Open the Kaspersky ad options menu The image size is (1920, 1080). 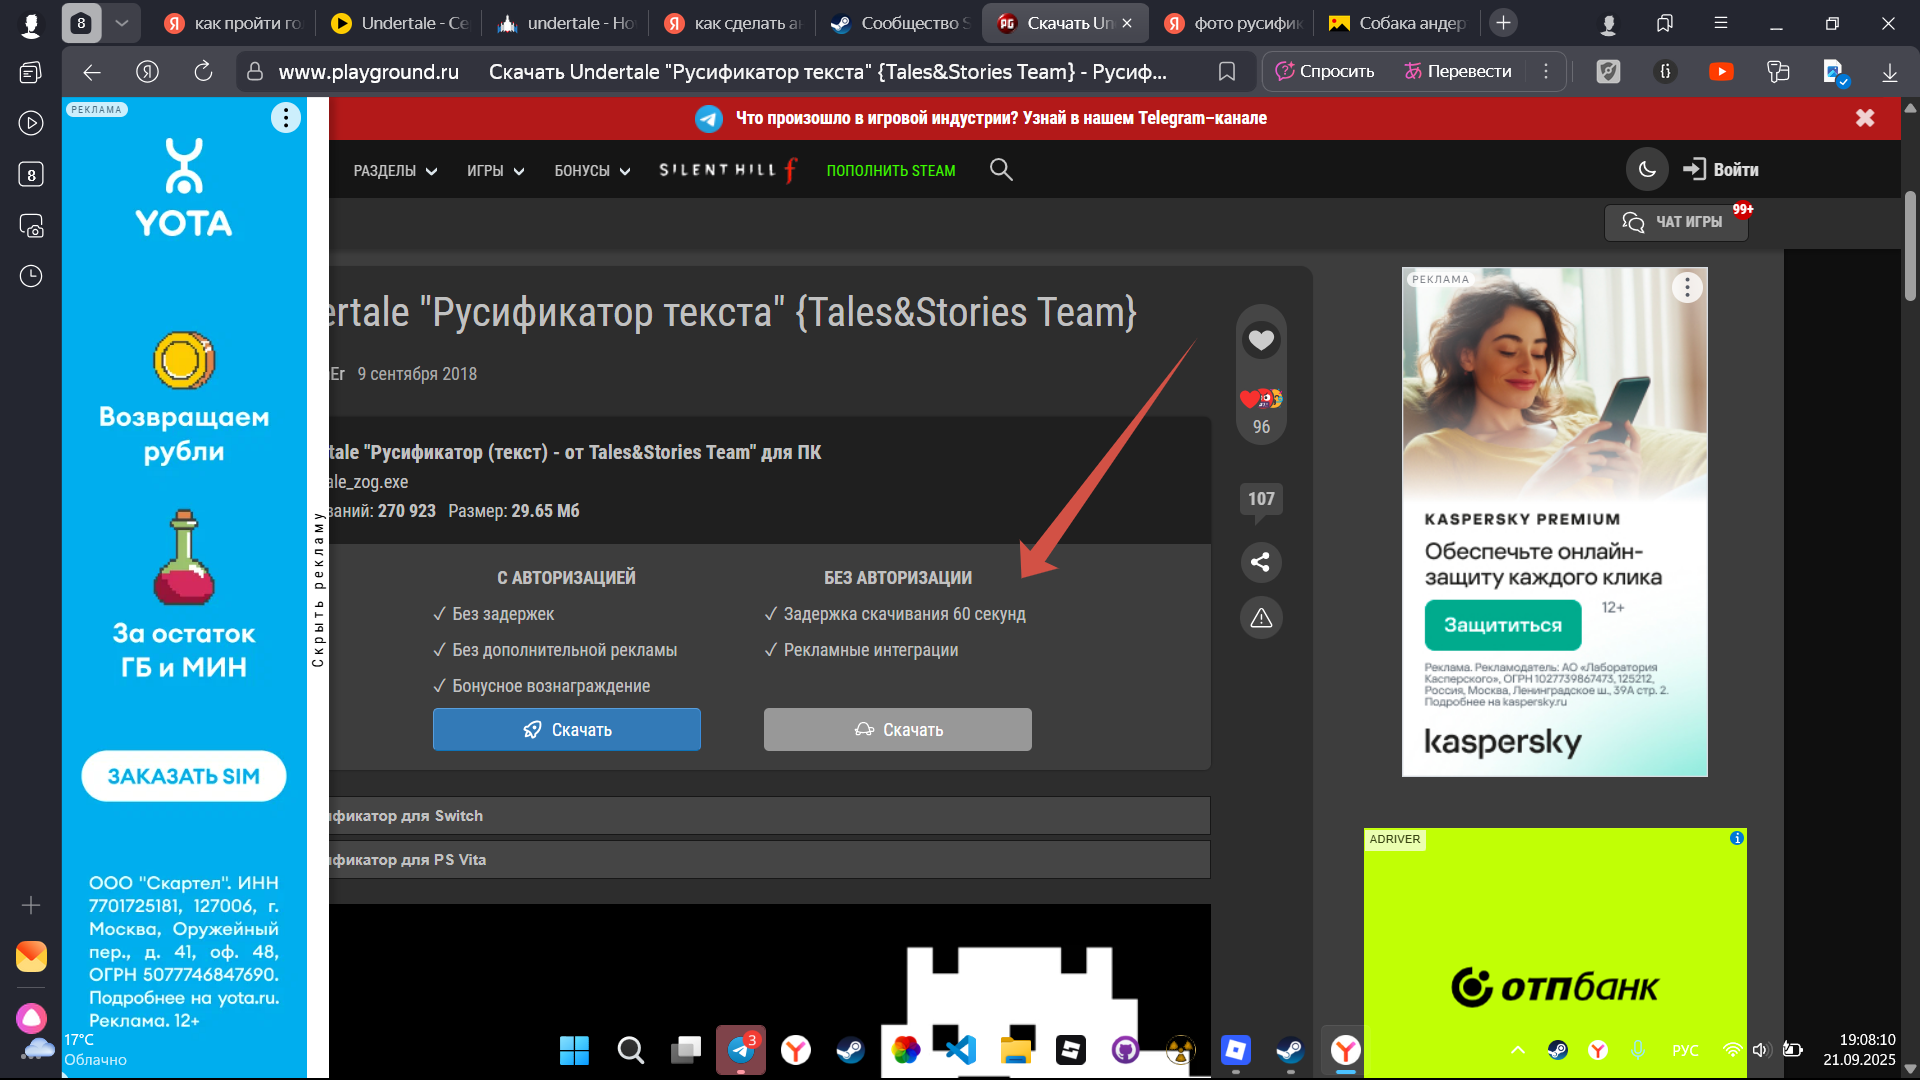1687,288
